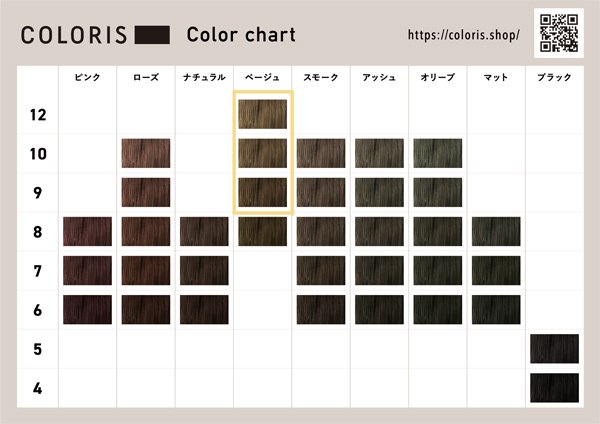This screenshot has width=600, height=424.
Task: Click the スモーク level 6 swatch
Action: (321, 309)
